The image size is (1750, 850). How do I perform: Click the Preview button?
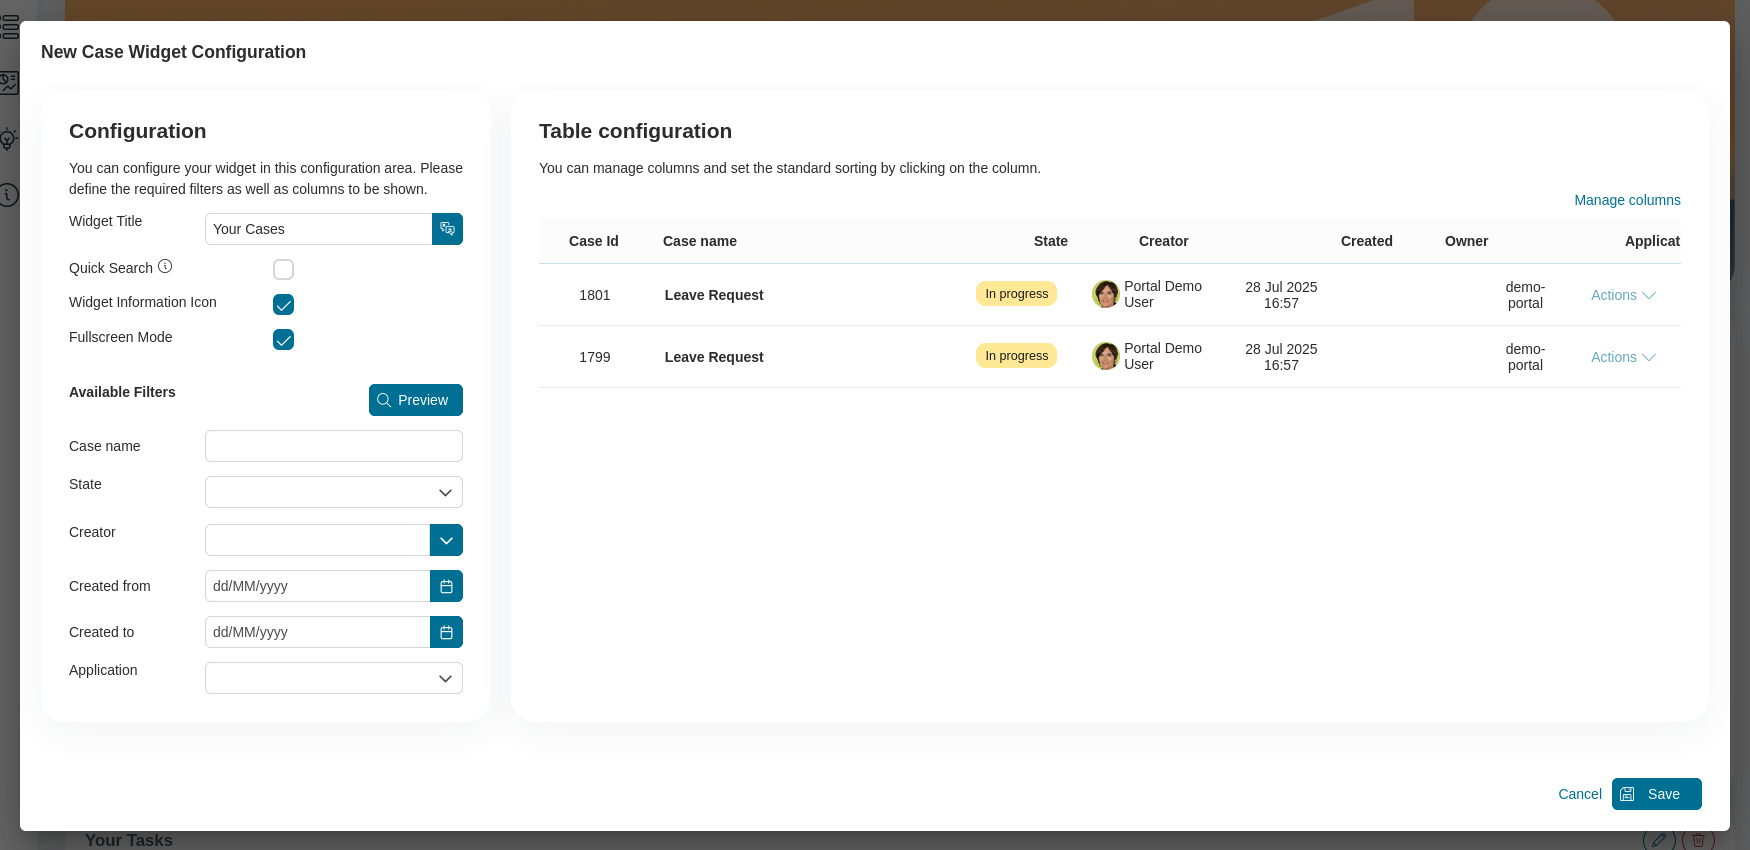pyautogui.click(x=416, y=400)
